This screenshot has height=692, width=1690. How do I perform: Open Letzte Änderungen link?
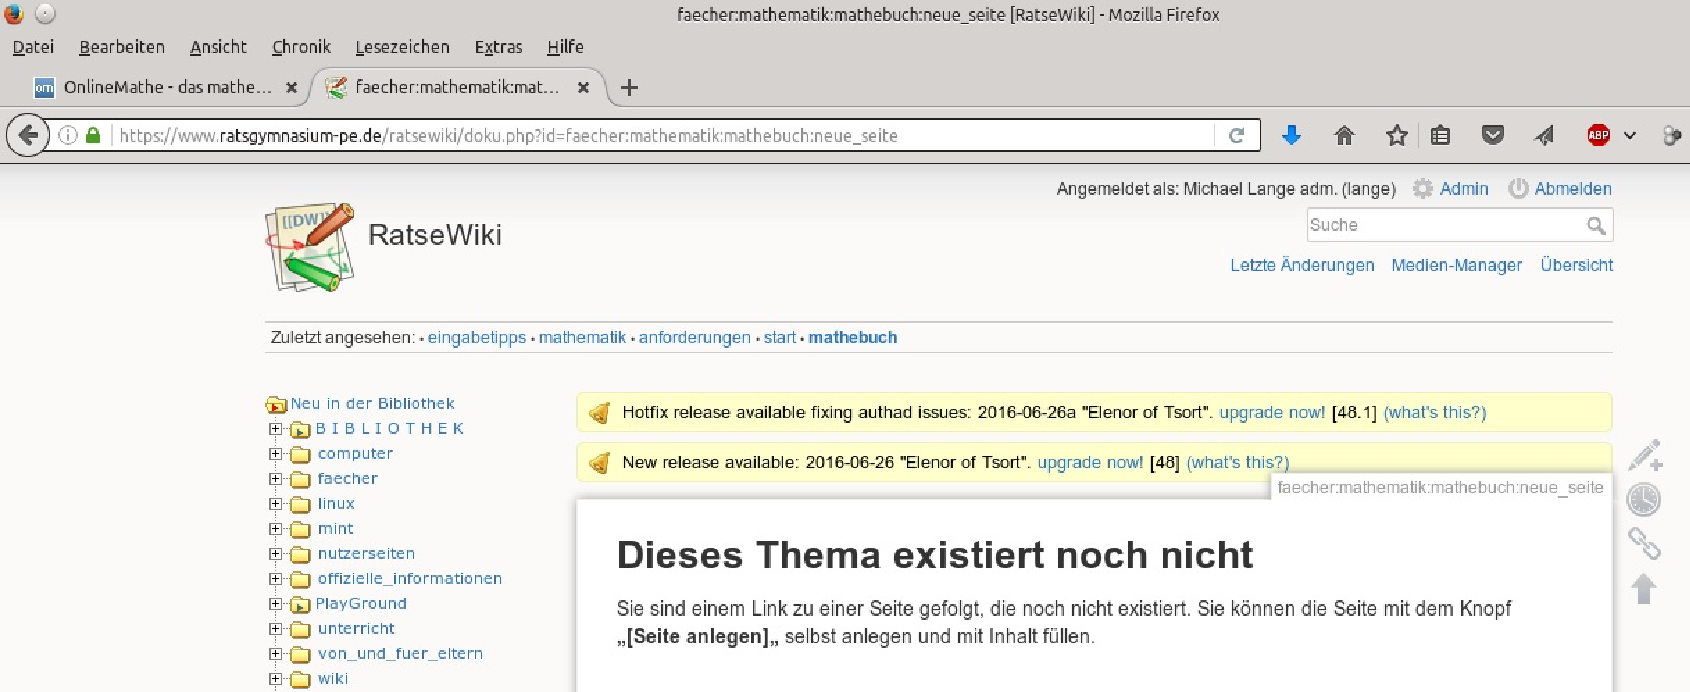tap(1301, 265)
